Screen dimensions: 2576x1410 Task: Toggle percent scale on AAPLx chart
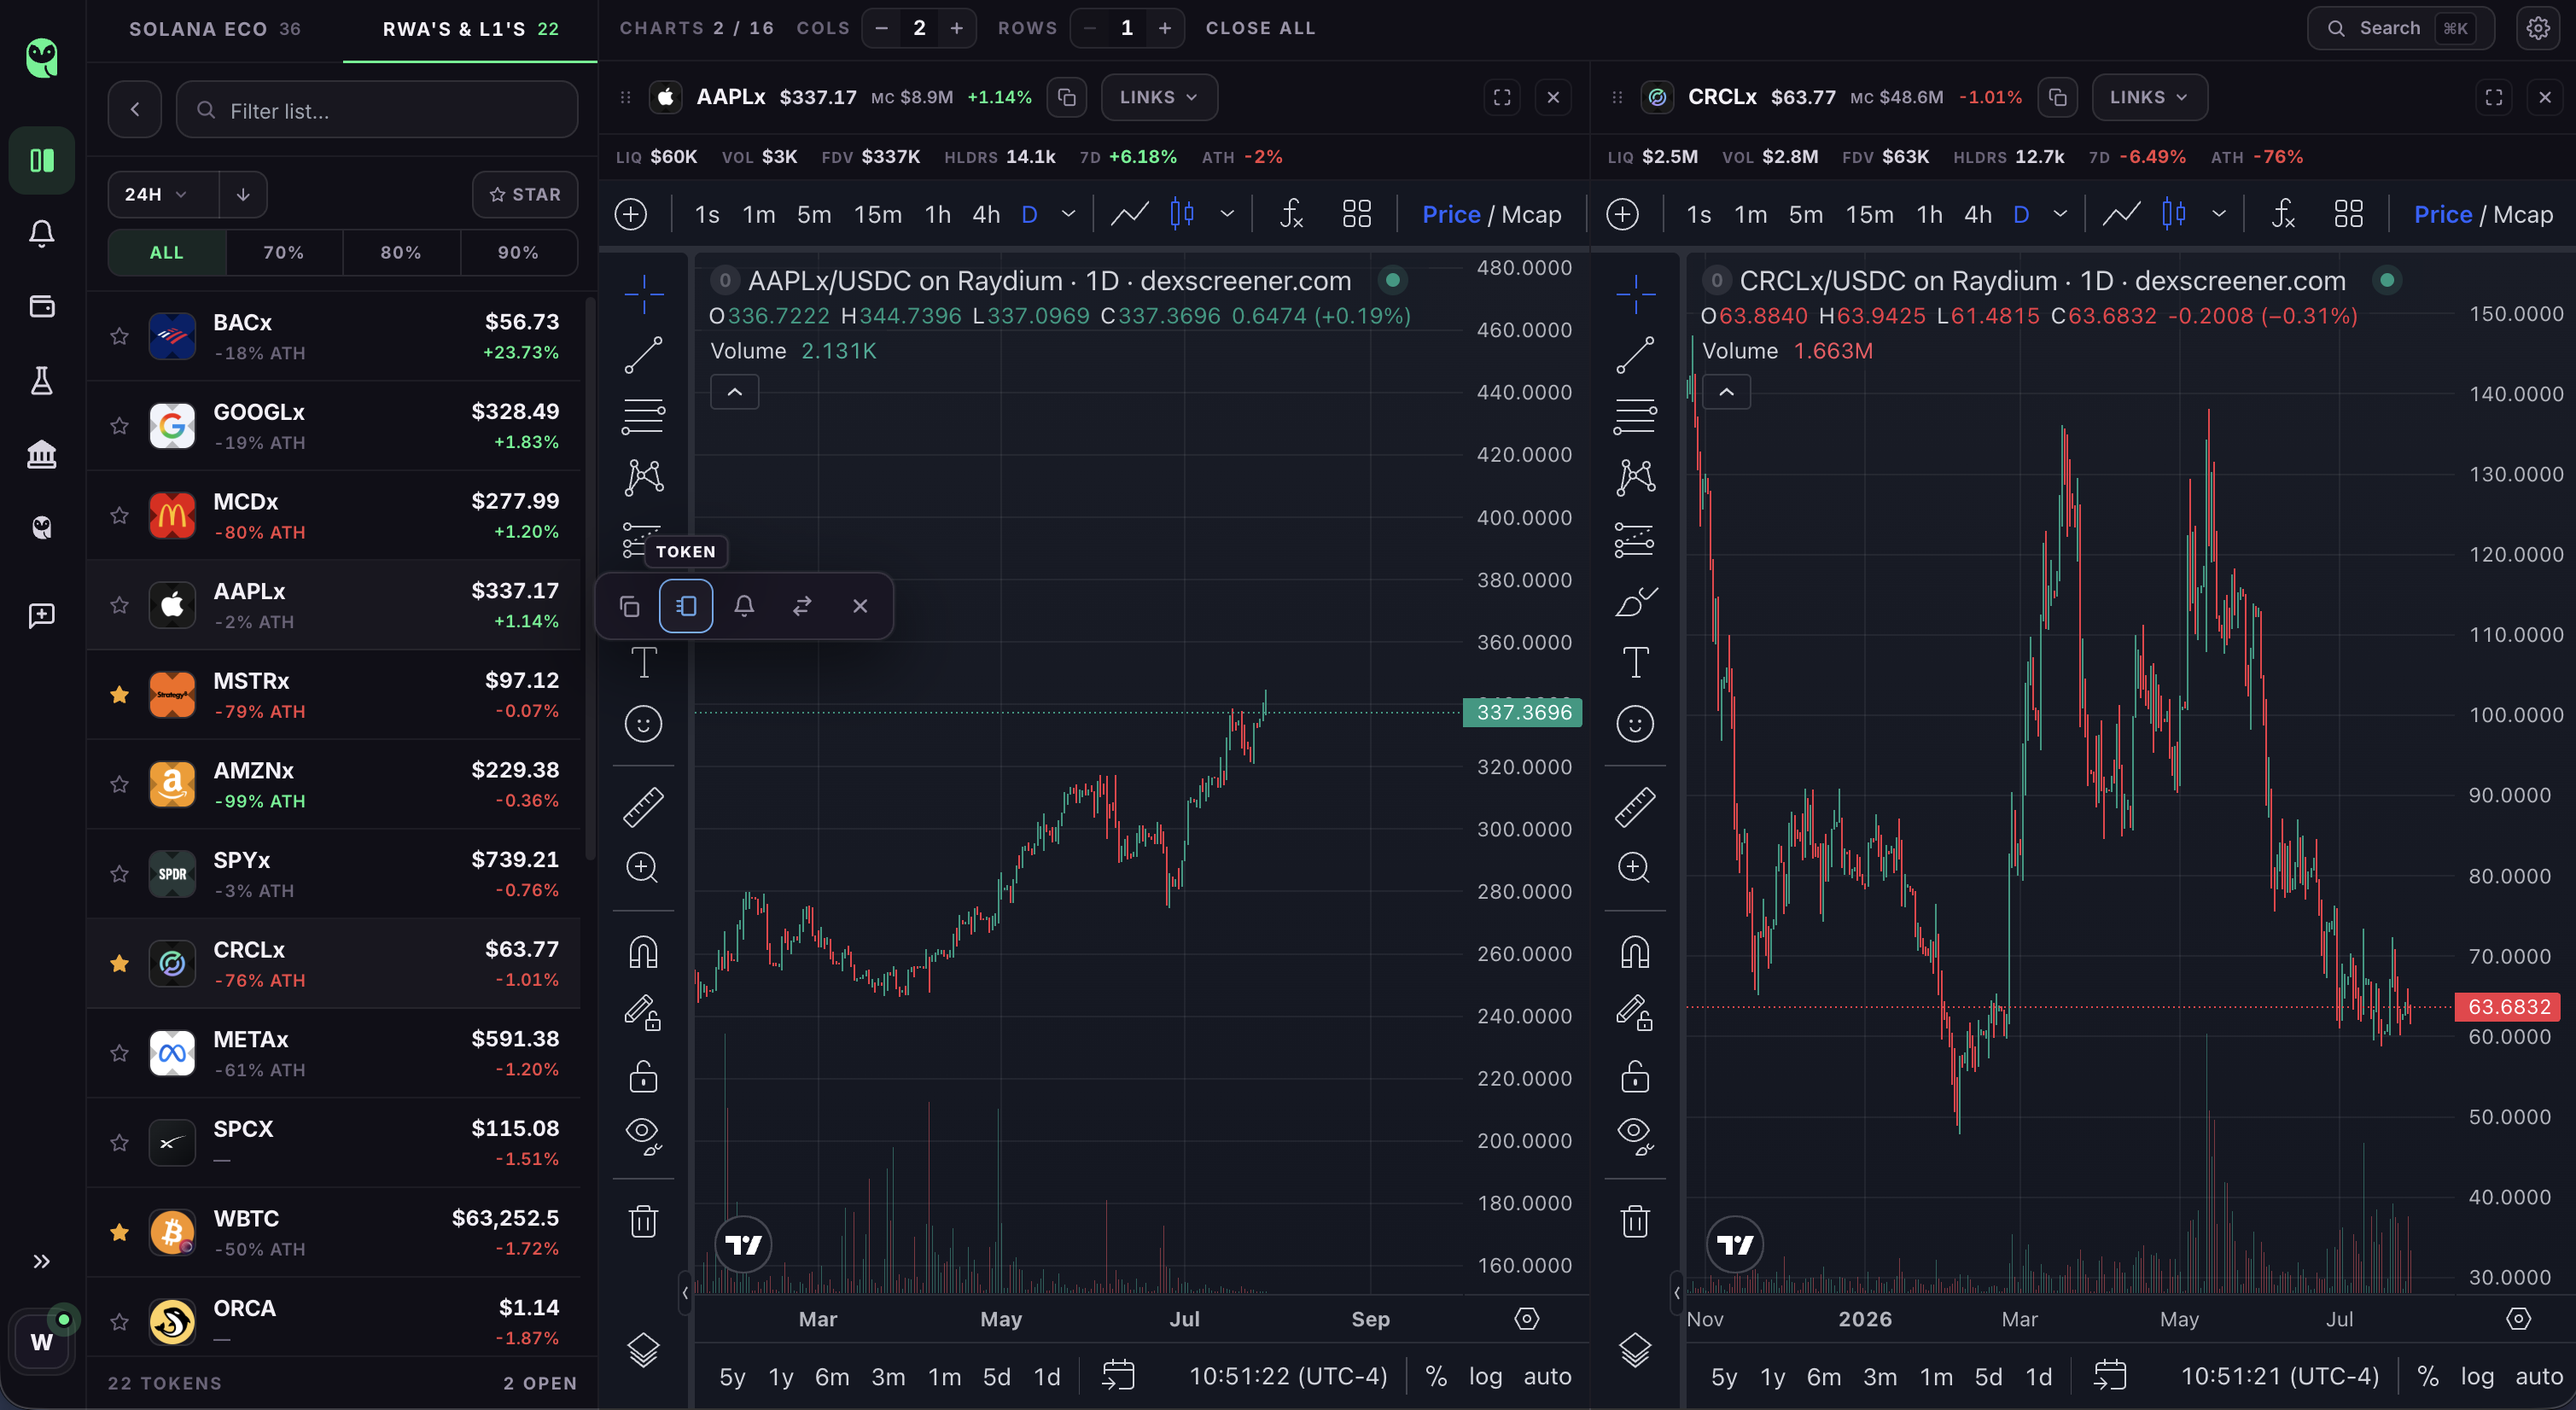1436,1376
